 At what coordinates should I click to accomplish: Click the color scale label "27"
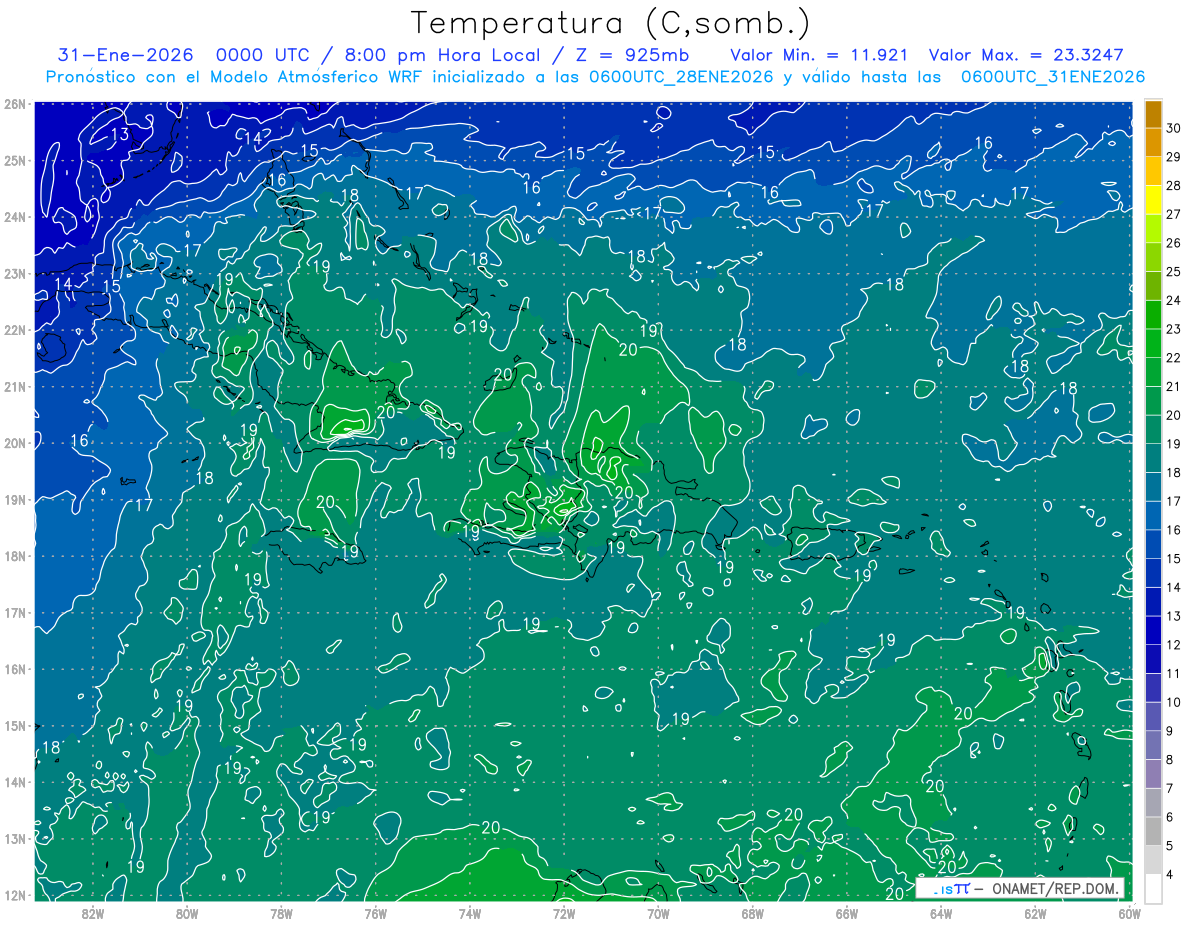(1174, 214)
